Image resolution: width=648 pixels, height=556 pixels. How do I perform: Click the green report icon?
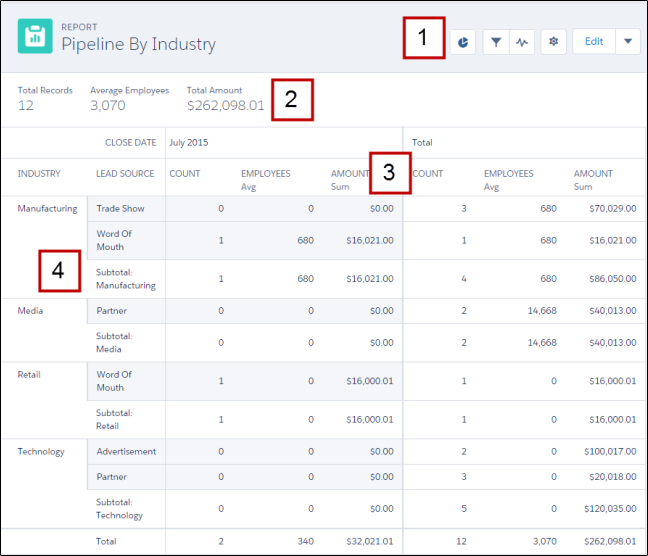click(x=35, y=36)
